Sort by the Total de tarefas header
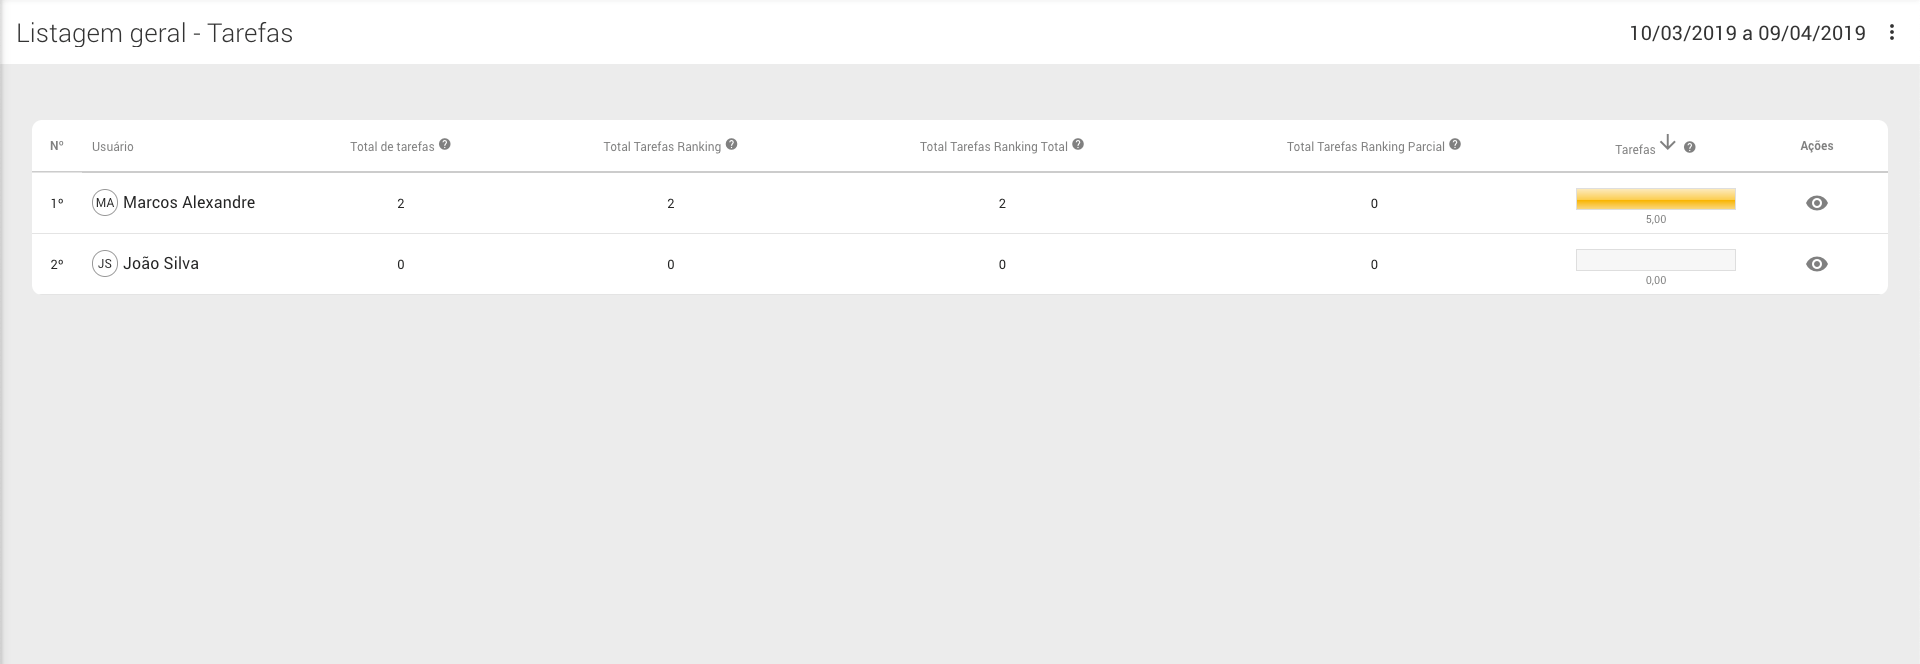The height and width of the screenshot is (664, 1920). (x=392, y=147)
